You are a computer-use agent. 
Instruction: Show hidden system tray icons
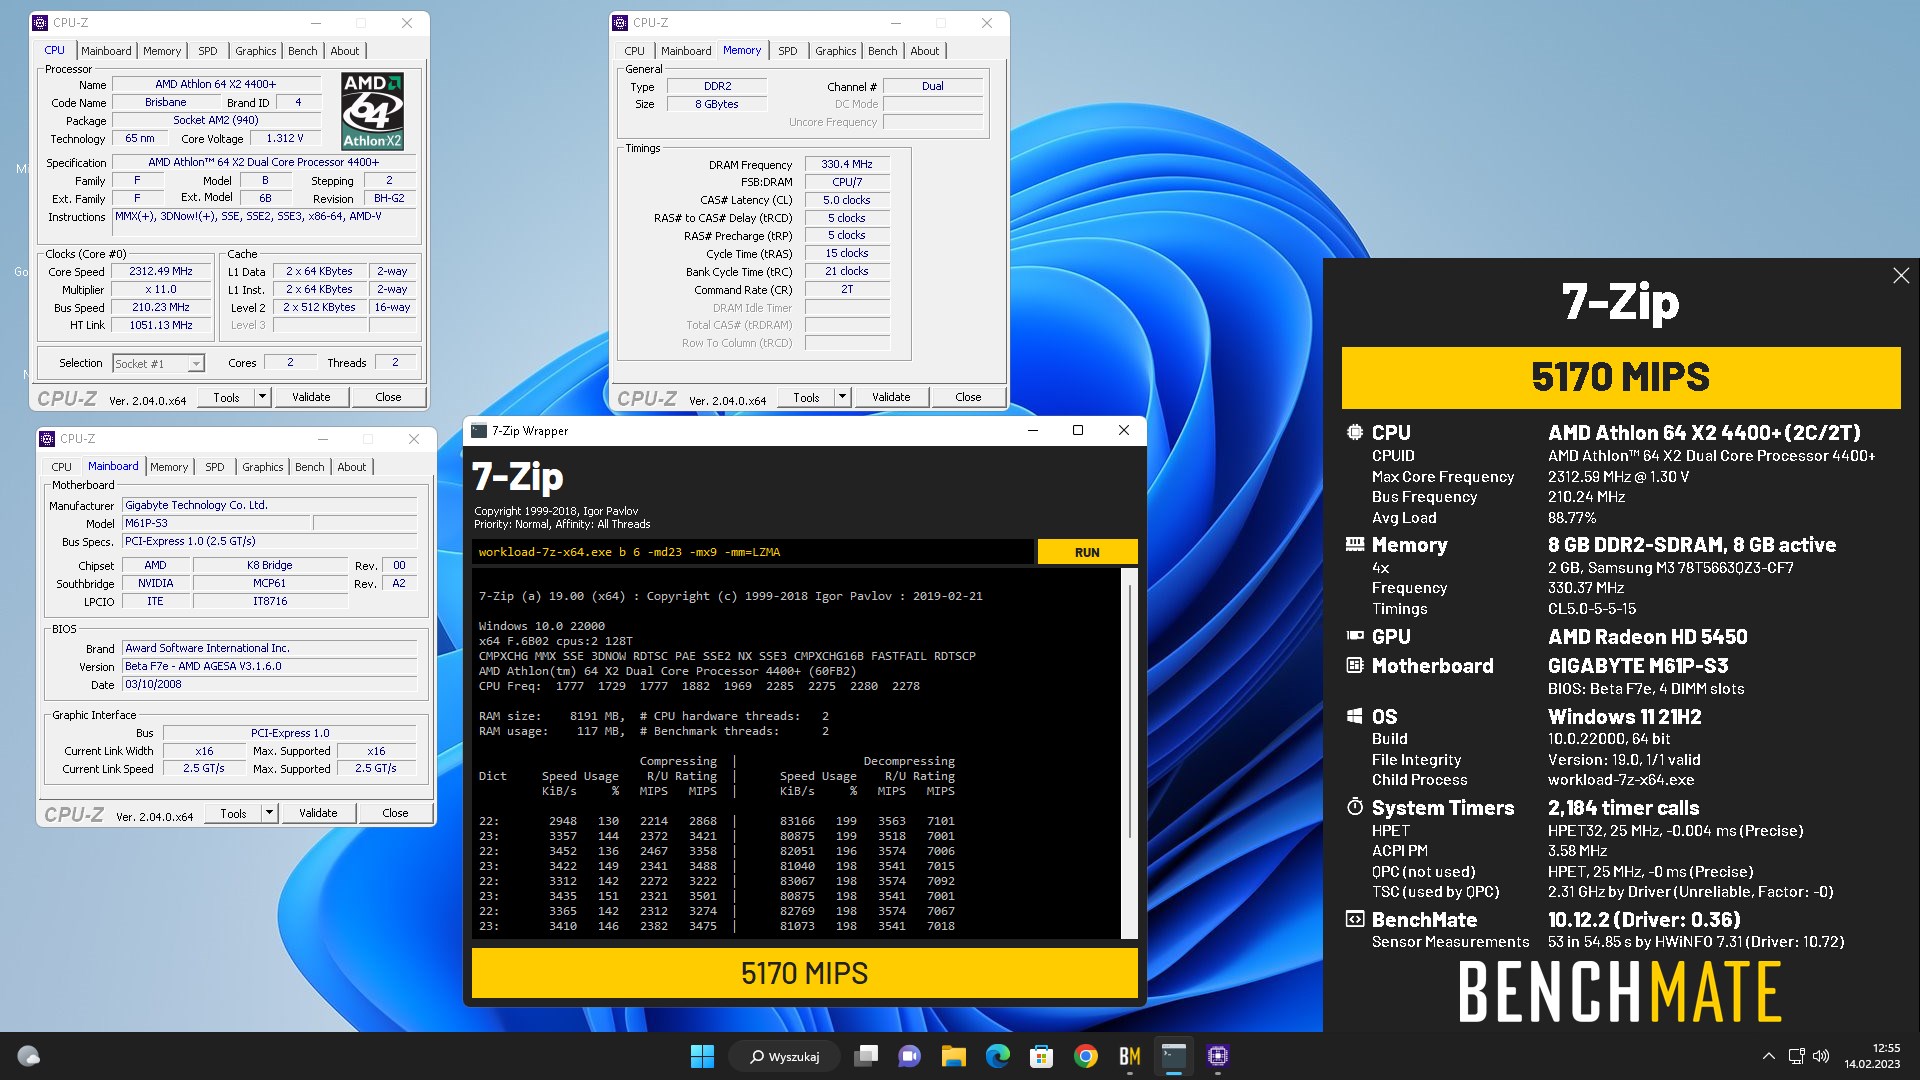coord(1768,1056)
